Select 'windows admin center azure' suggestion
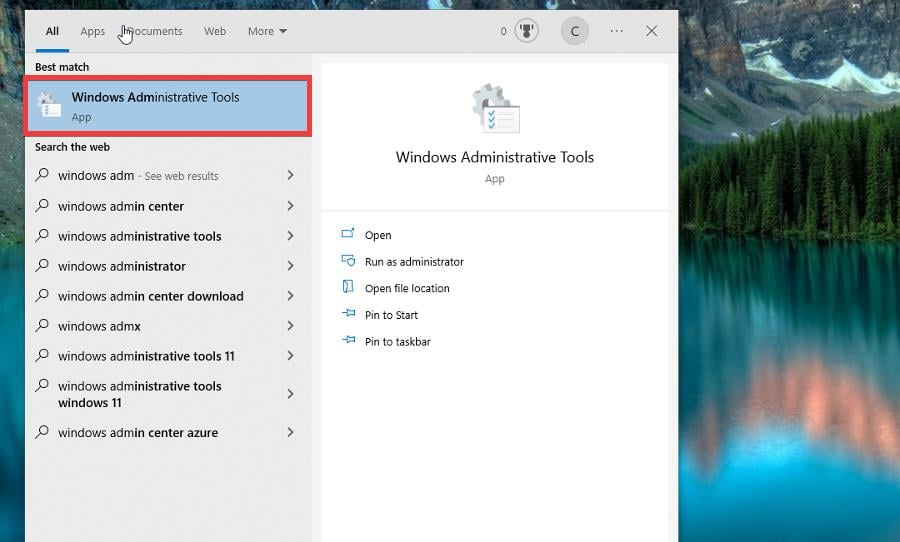 (168, 432)
